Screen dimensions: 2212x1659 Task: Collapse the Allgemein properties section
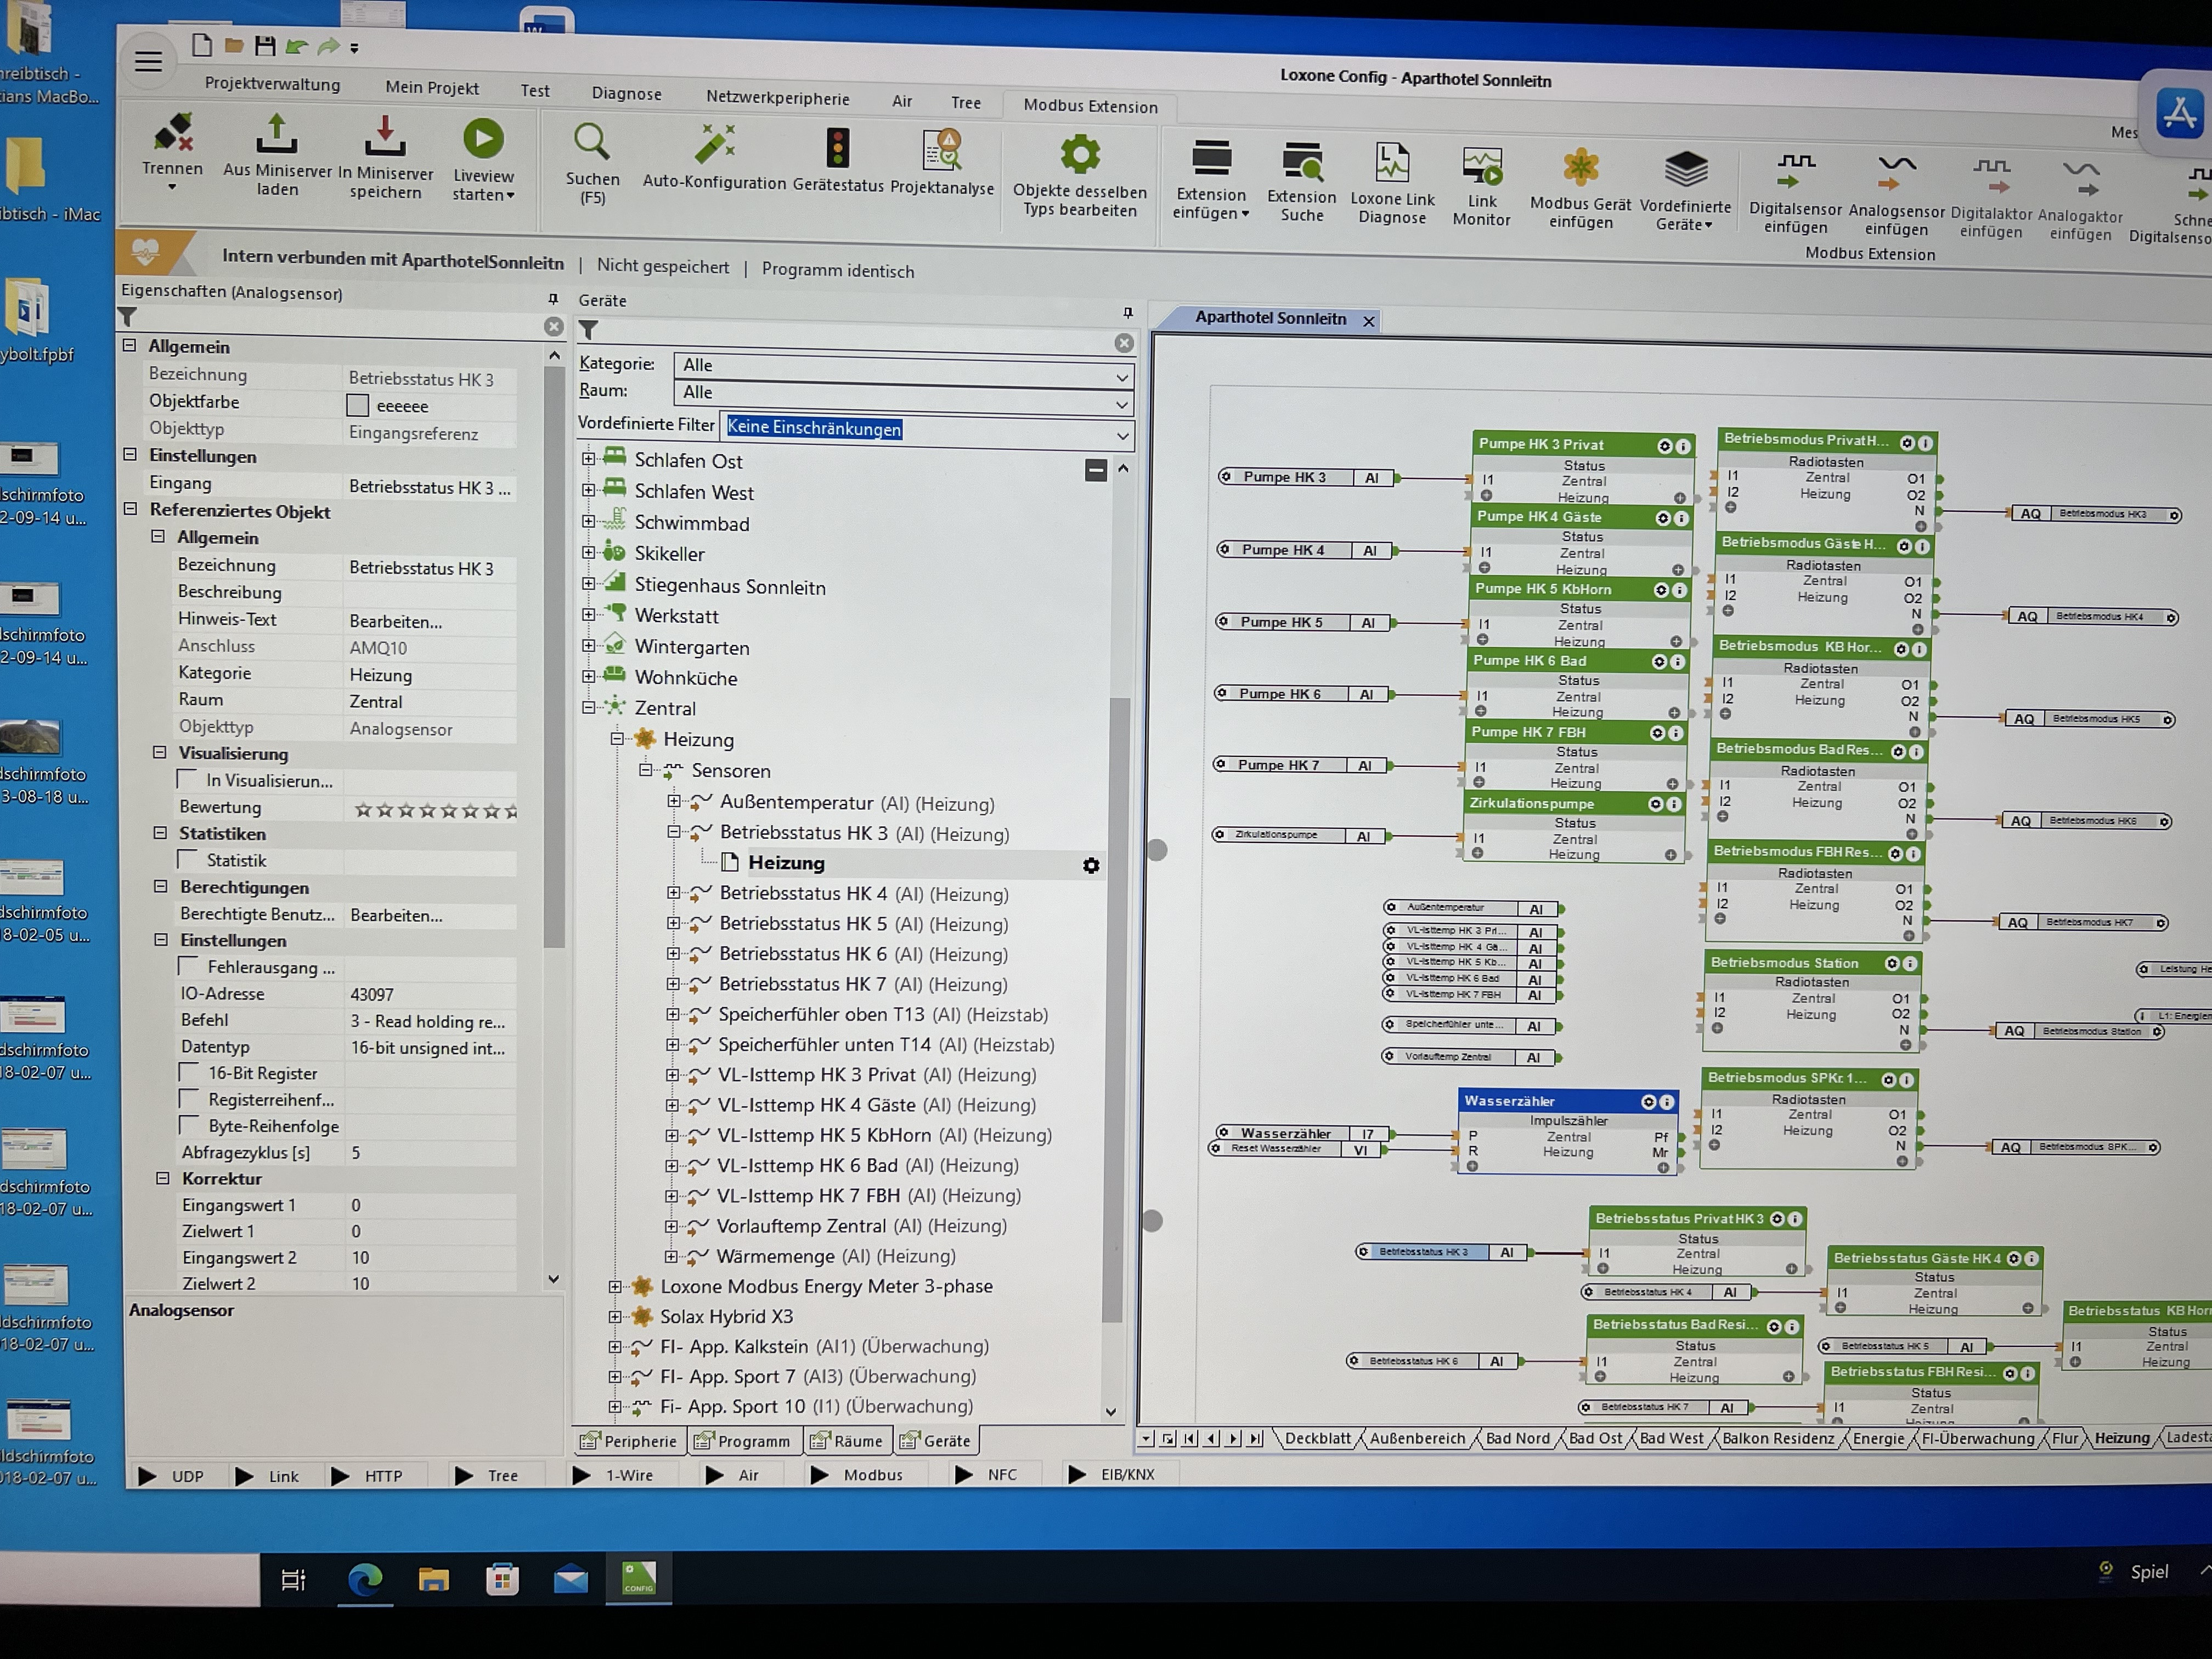pyautogui.click(x=129, y=345)
